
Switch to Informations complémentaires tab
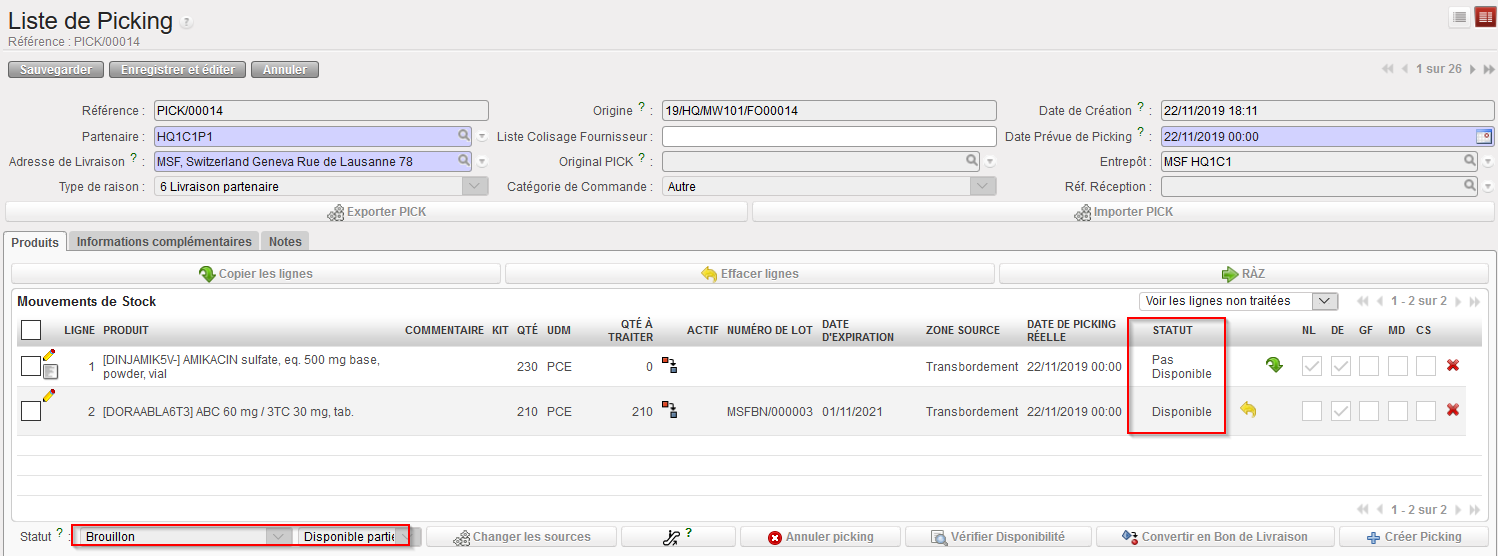click(x=164, y=241)
